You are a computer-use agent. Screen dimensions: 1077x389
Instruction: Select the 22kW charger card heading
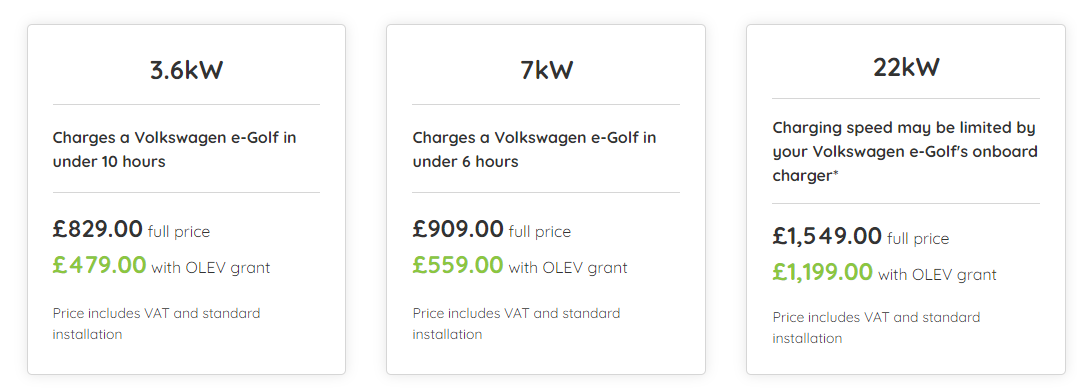pos(906,67)
